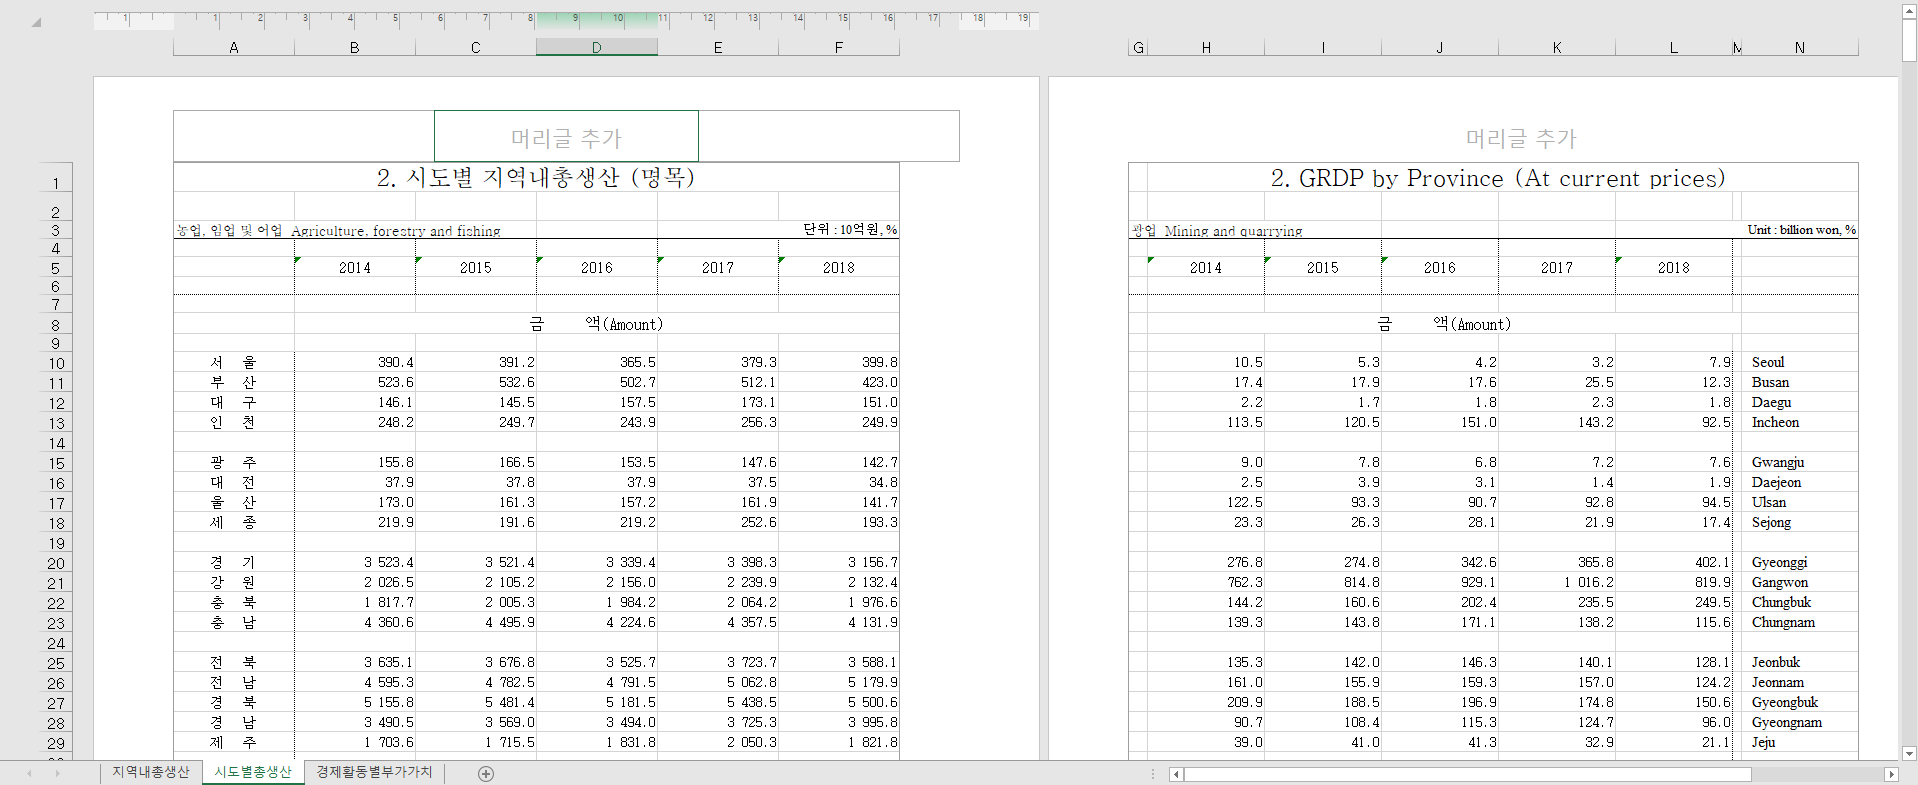The image size is (1918, 785).
Task: Click the cell with value 4 782.5
Action: pos(476,682)
